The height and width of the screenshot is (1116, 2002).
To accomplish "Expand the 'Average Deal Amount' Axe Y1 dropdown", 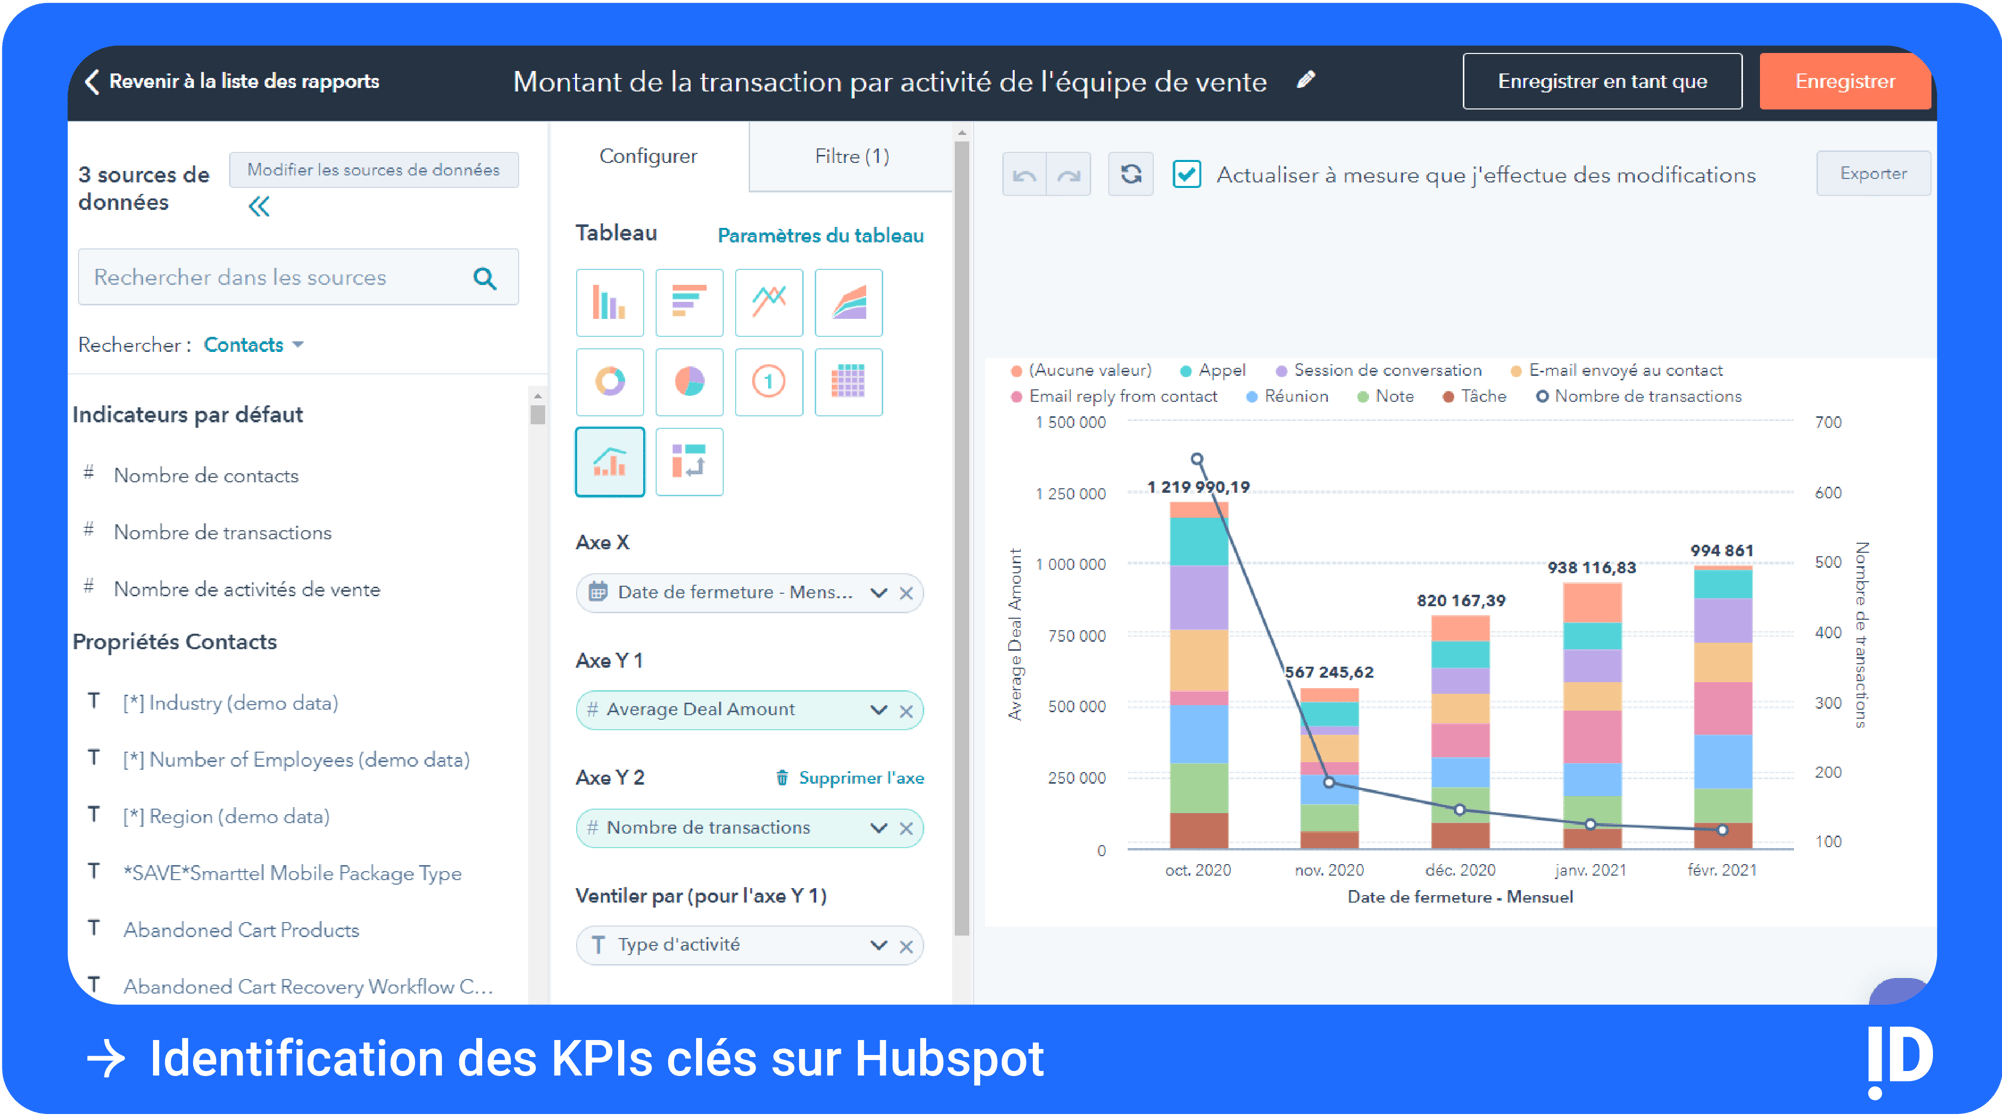I will (879, 709).
